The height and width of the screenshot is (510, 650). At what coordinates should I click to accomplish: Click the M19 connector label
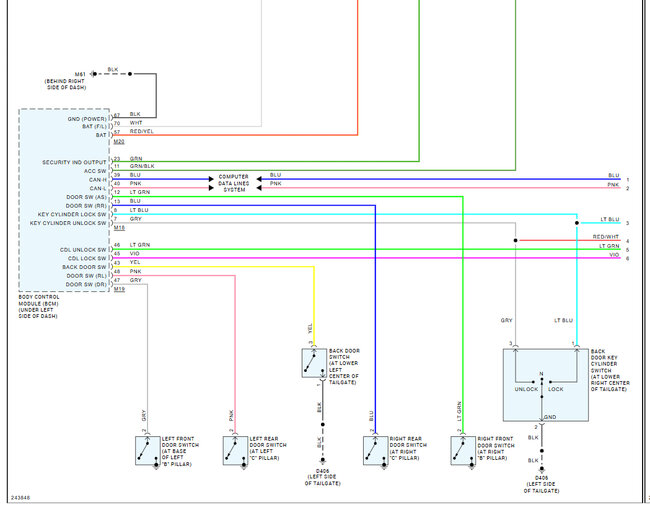[x=119, y=289]
